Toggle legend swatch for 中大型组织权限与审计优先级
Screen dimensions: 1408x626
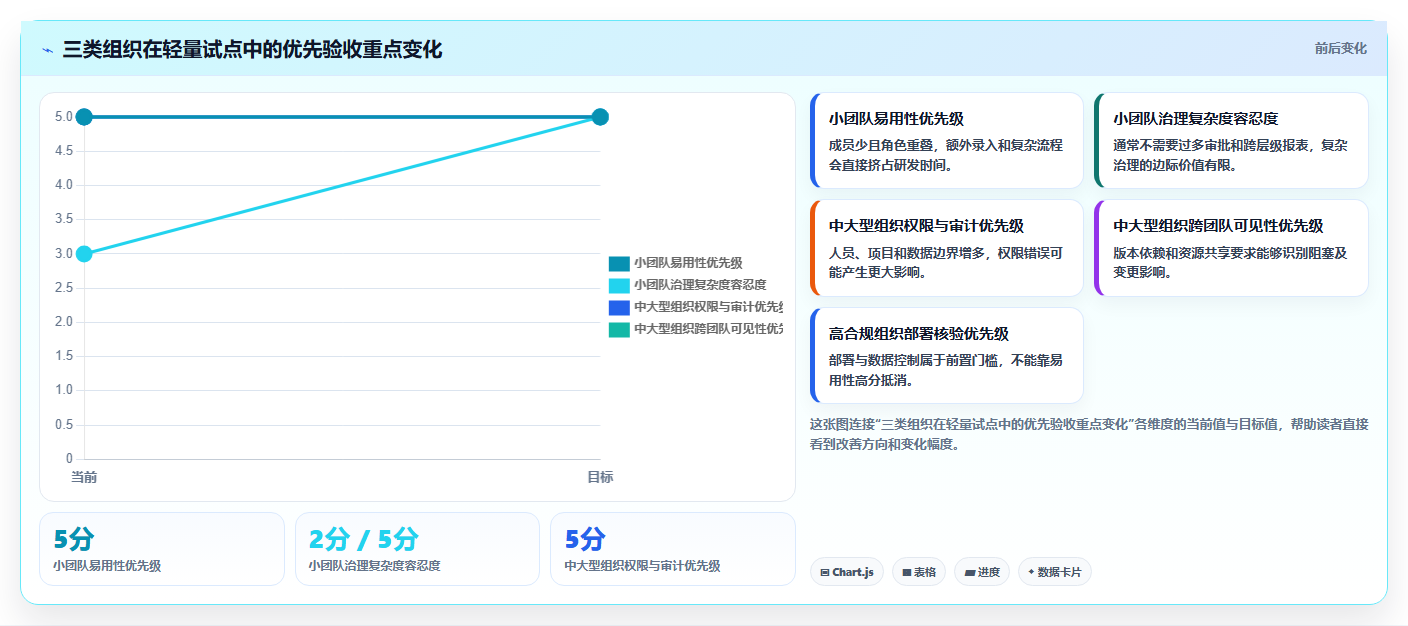[x=619, y=307]
